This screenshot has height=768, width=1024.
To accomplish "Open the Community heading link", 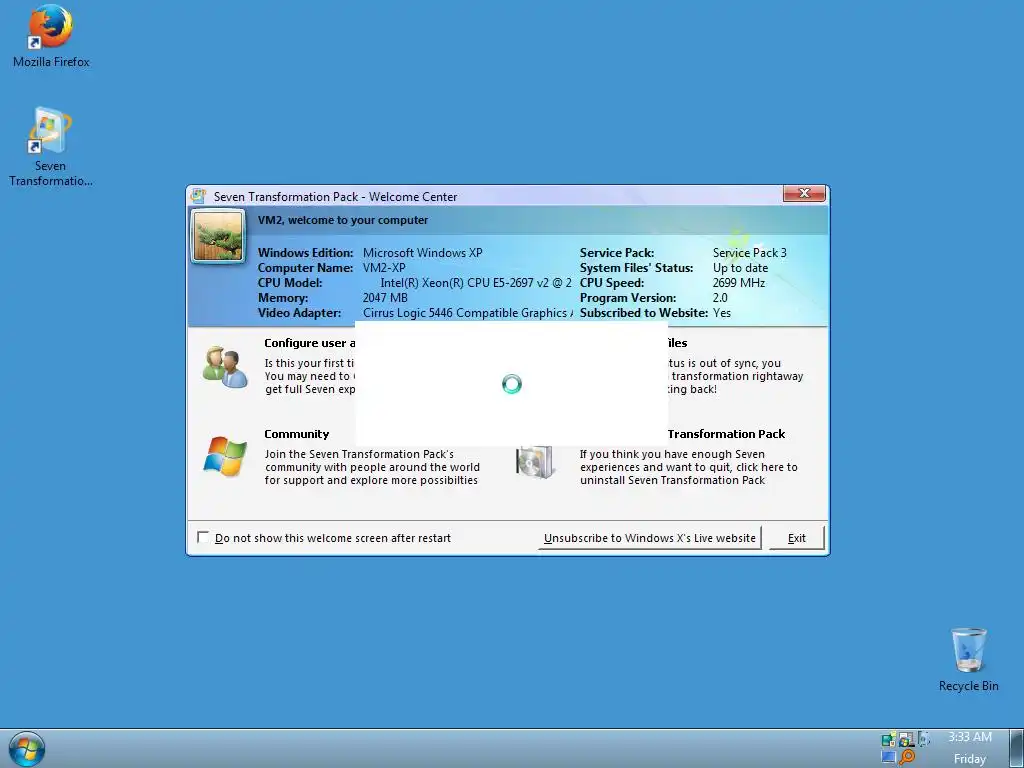I will pos(296,434).
